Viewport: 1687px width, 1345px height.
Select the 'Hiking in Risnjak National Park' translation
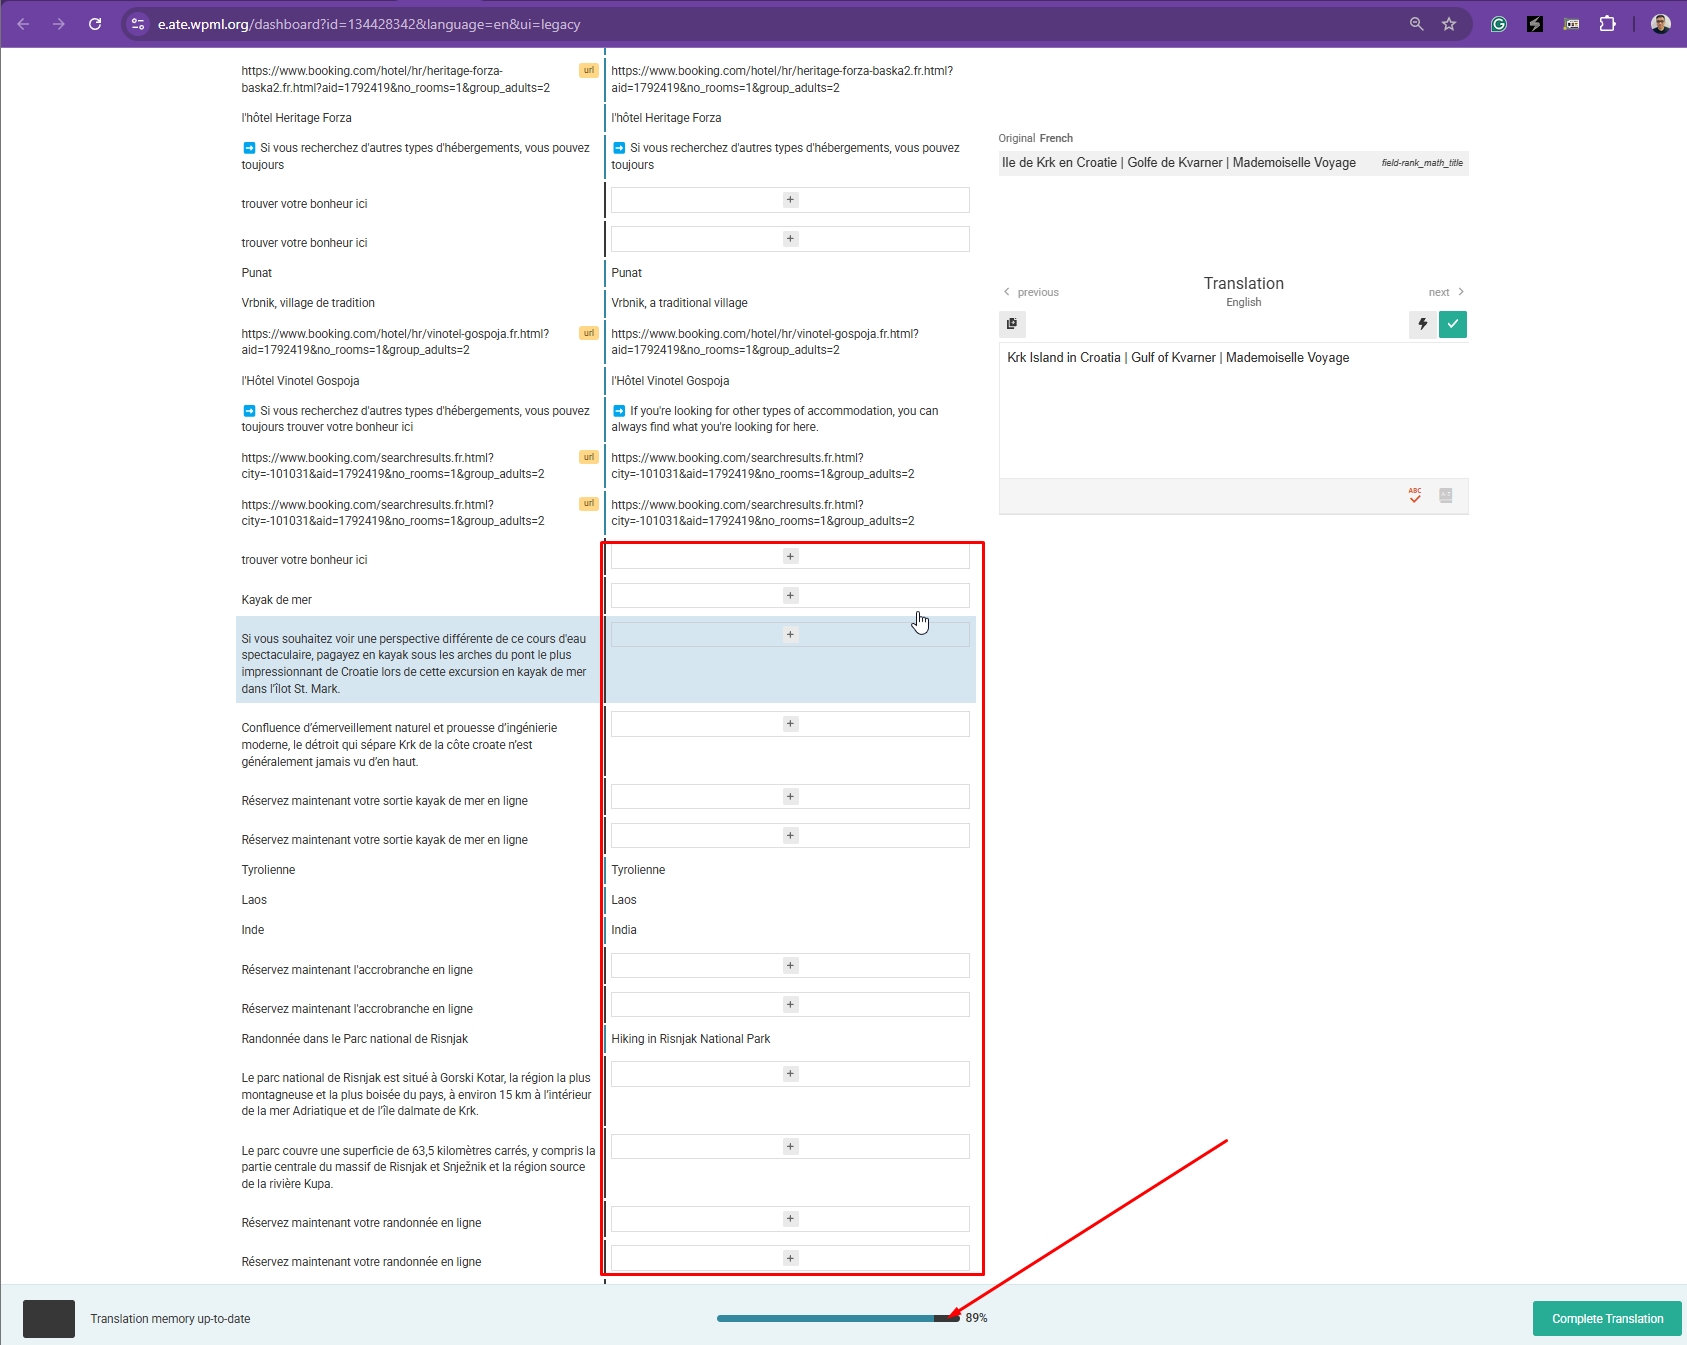tap(691, 1039)
